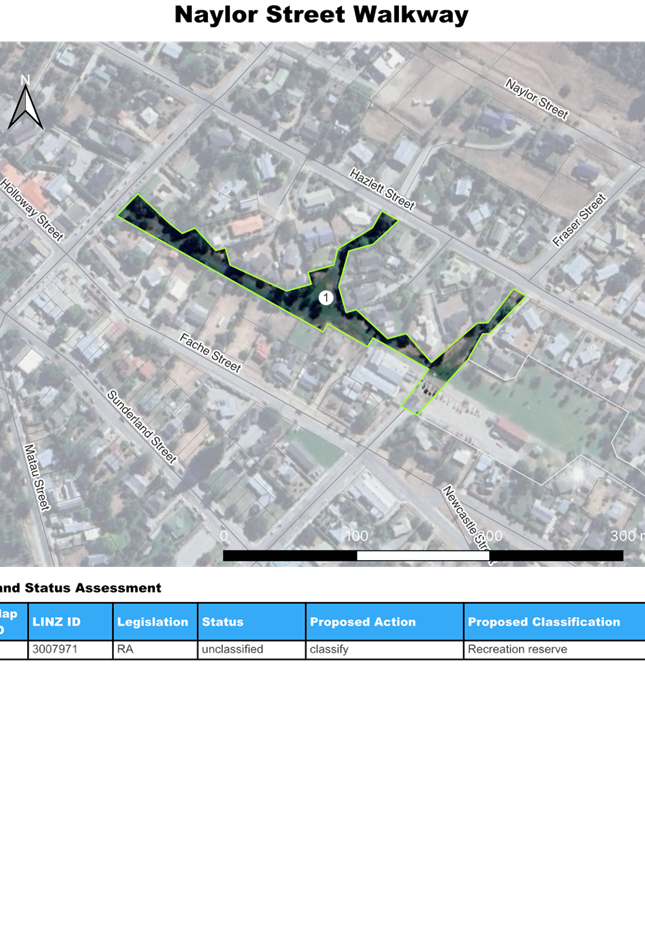
Task: Click the Matau Street label
Action: [x=36, y=478]
